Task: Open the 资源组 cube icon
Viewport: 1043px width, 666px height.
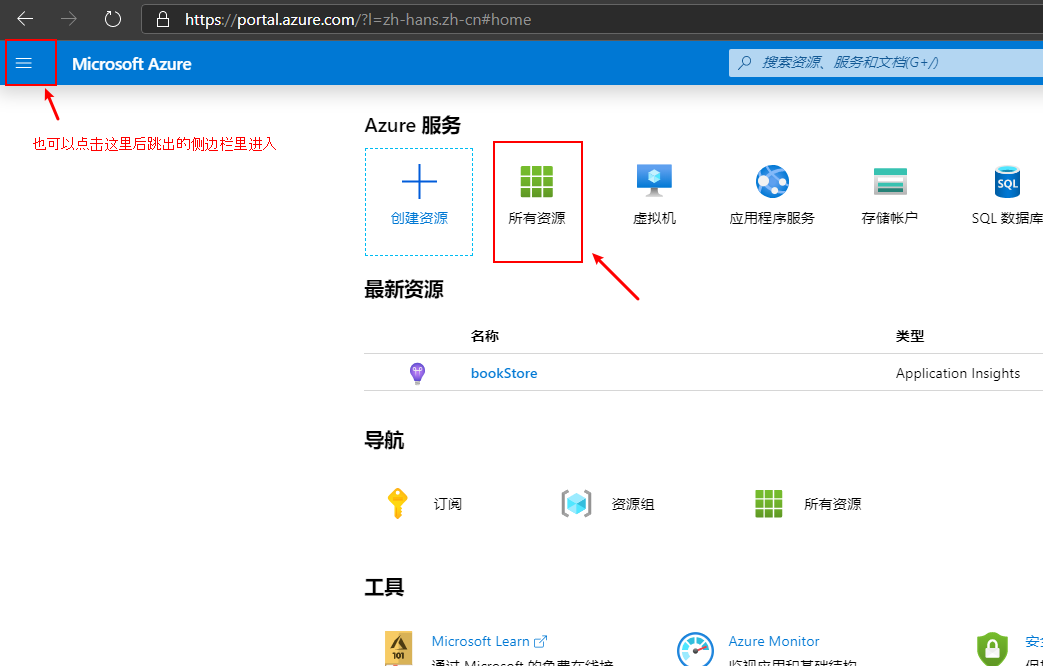Action: click(576, 504)
